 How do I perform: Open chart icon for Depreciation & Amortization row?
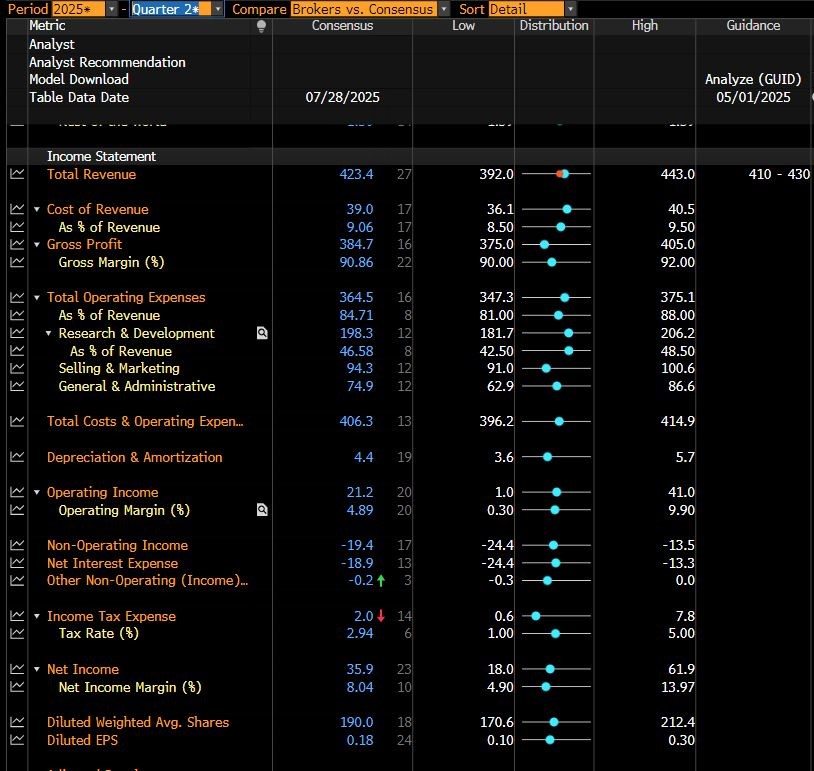17,457
